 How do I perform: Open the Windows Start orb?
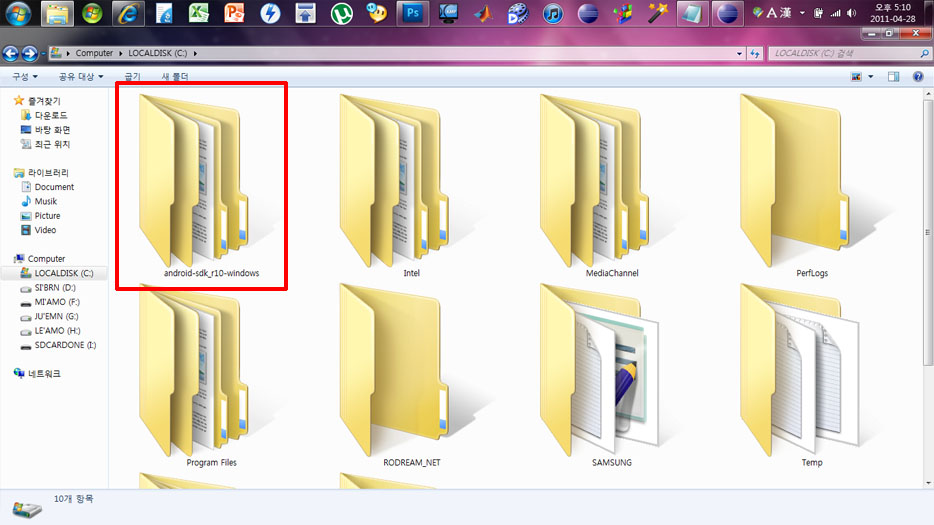(18, 13)
